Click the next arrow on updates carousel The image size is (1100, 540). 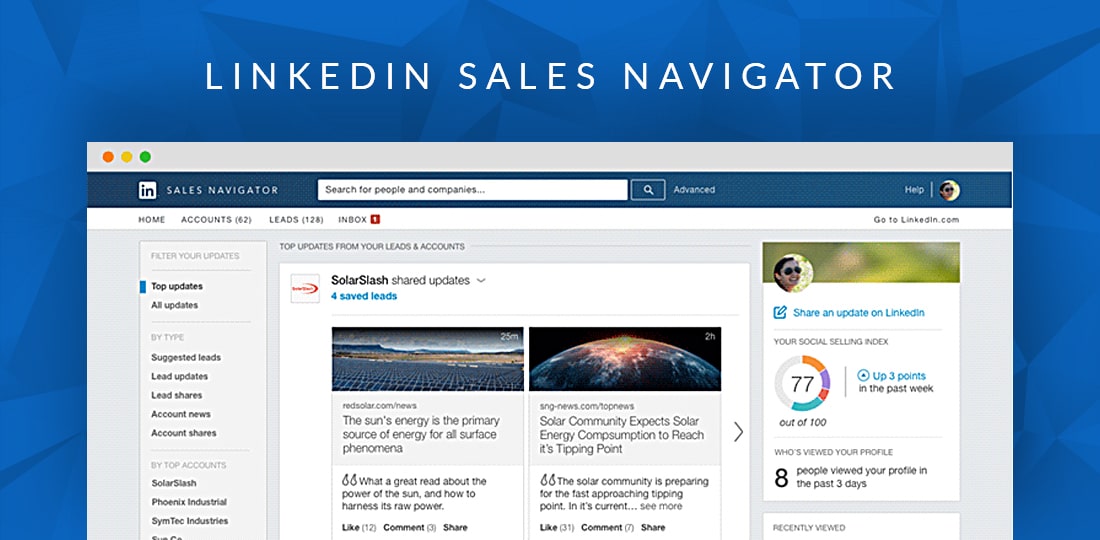click(x=738, y=432)
